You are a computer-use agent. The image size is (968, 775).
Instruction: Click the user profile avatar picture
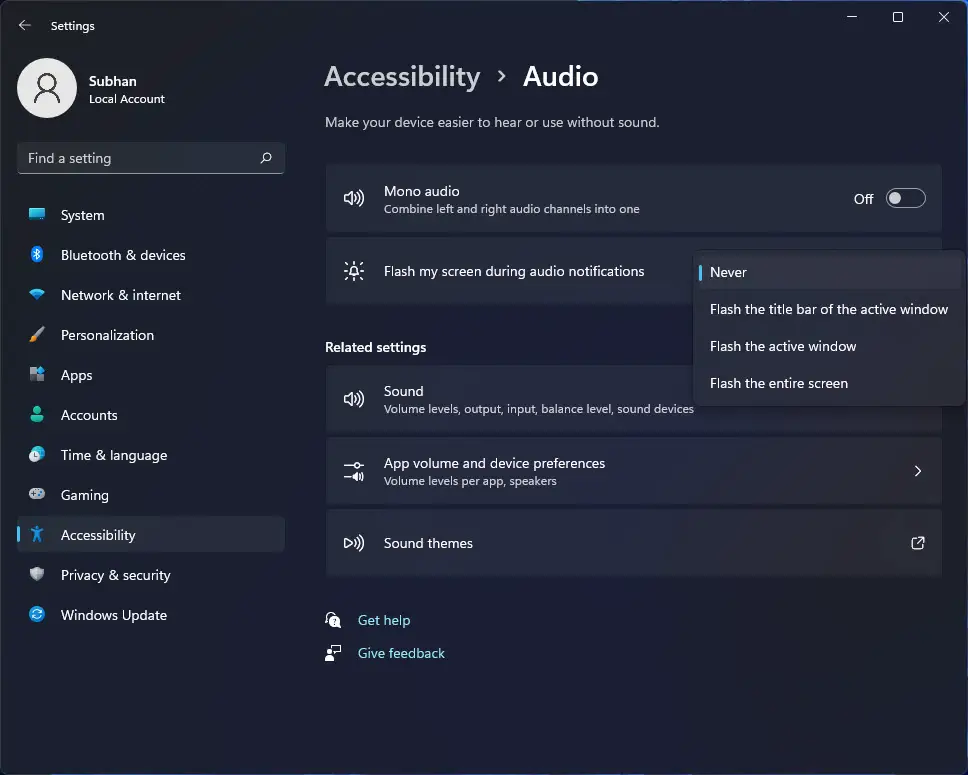47,88
